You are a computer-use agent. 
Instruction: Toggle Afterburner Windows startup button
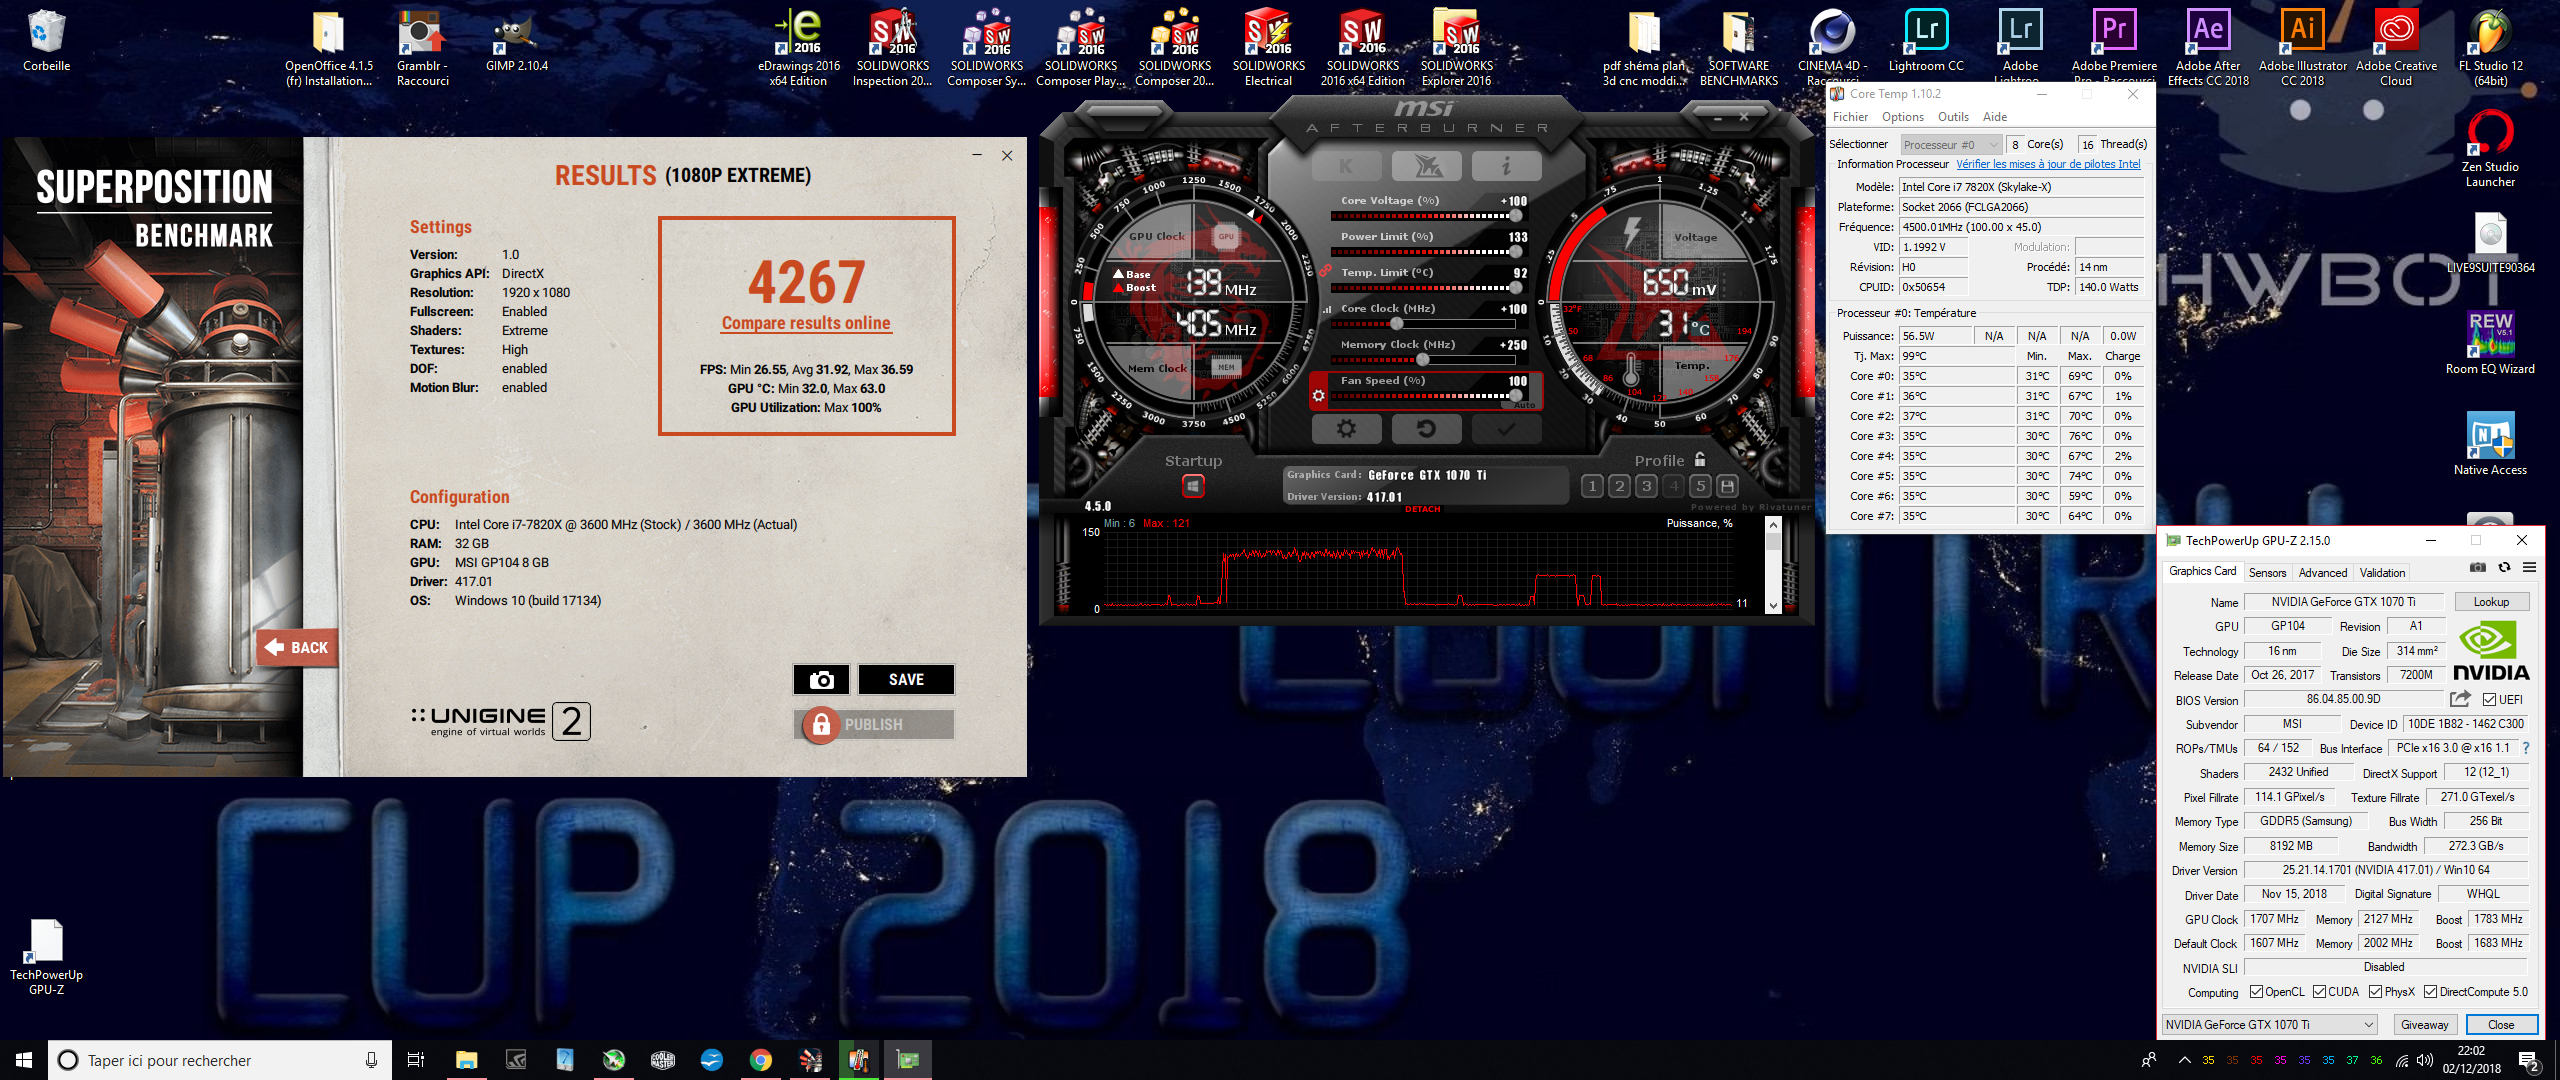[x=1193, y=486]
